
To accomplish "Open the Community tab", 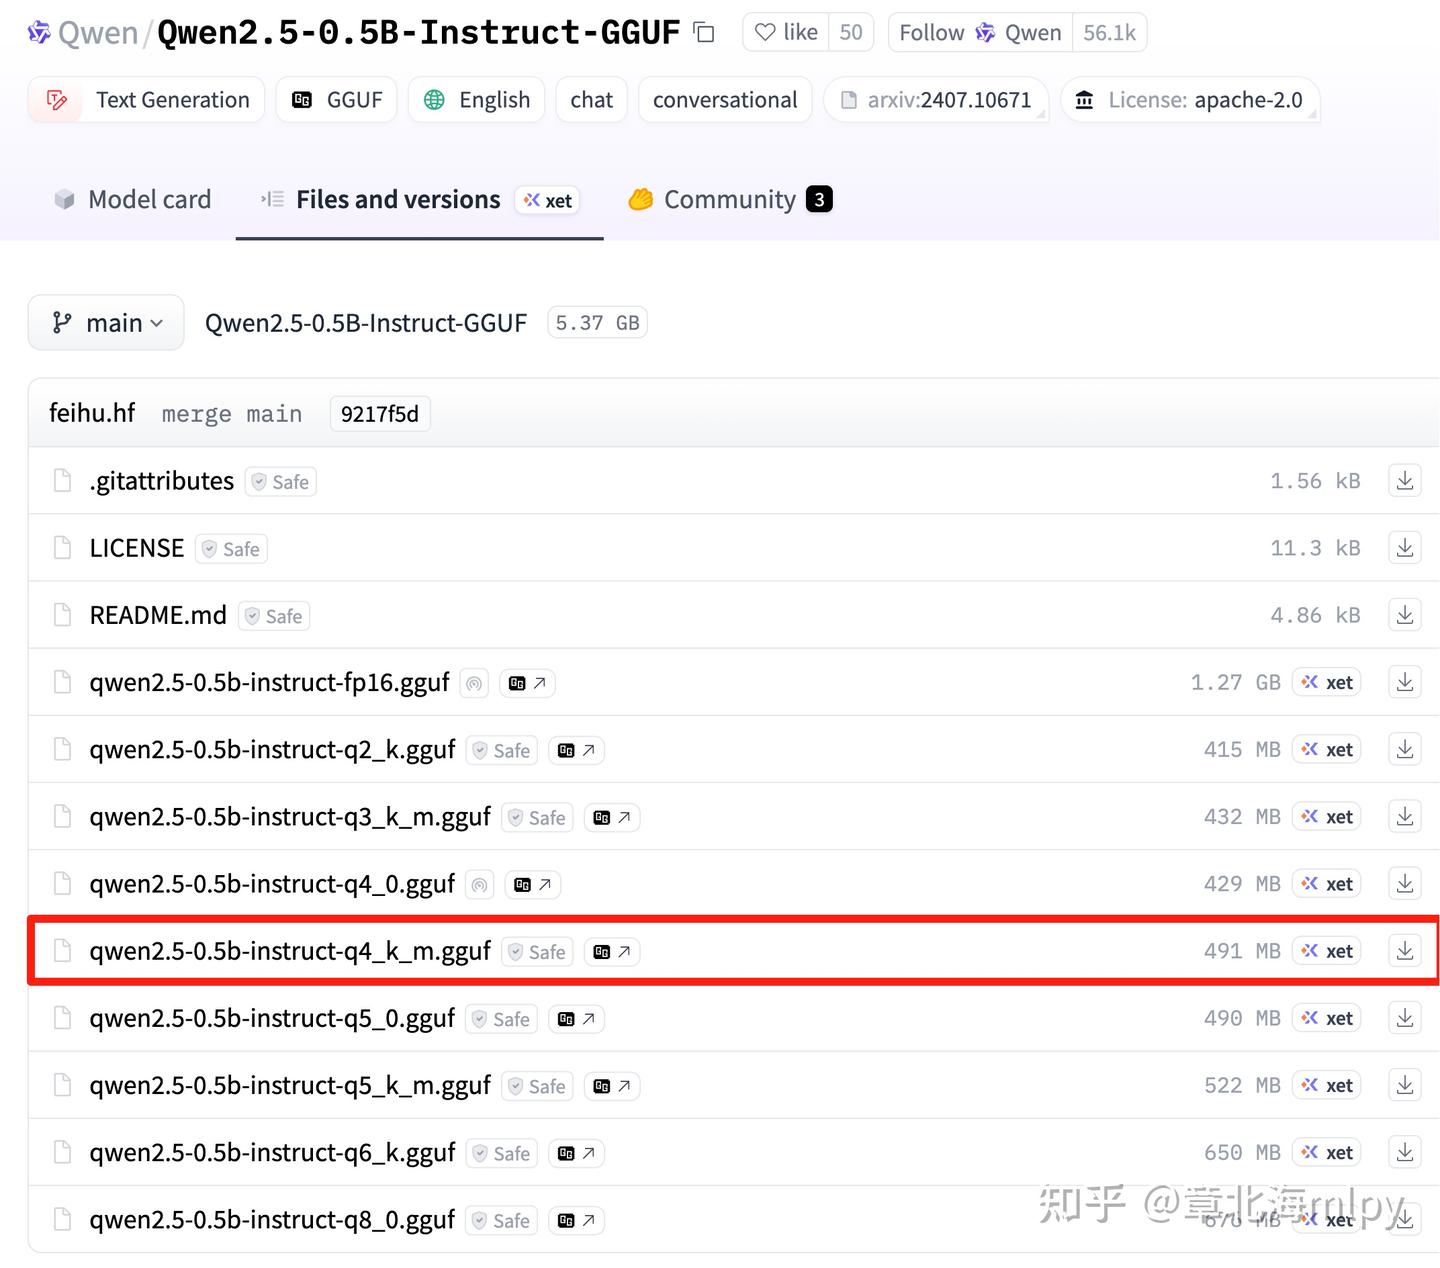I will 730,200.
